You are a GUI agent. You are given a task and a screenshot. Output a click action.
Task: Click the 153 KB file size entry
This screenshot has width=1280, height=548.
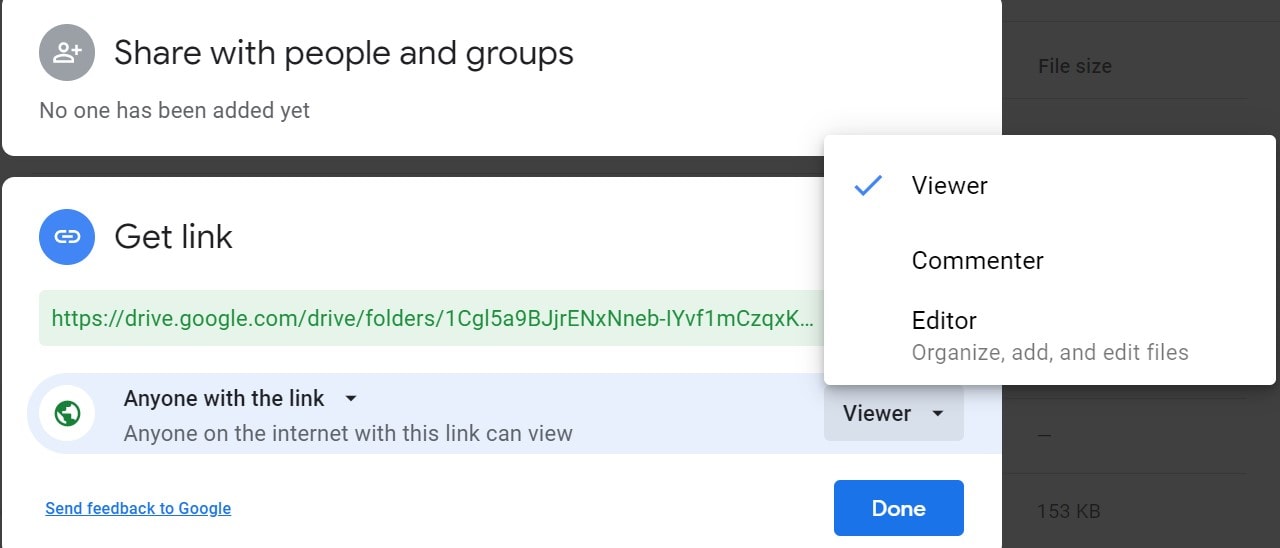coord(1068,511)
